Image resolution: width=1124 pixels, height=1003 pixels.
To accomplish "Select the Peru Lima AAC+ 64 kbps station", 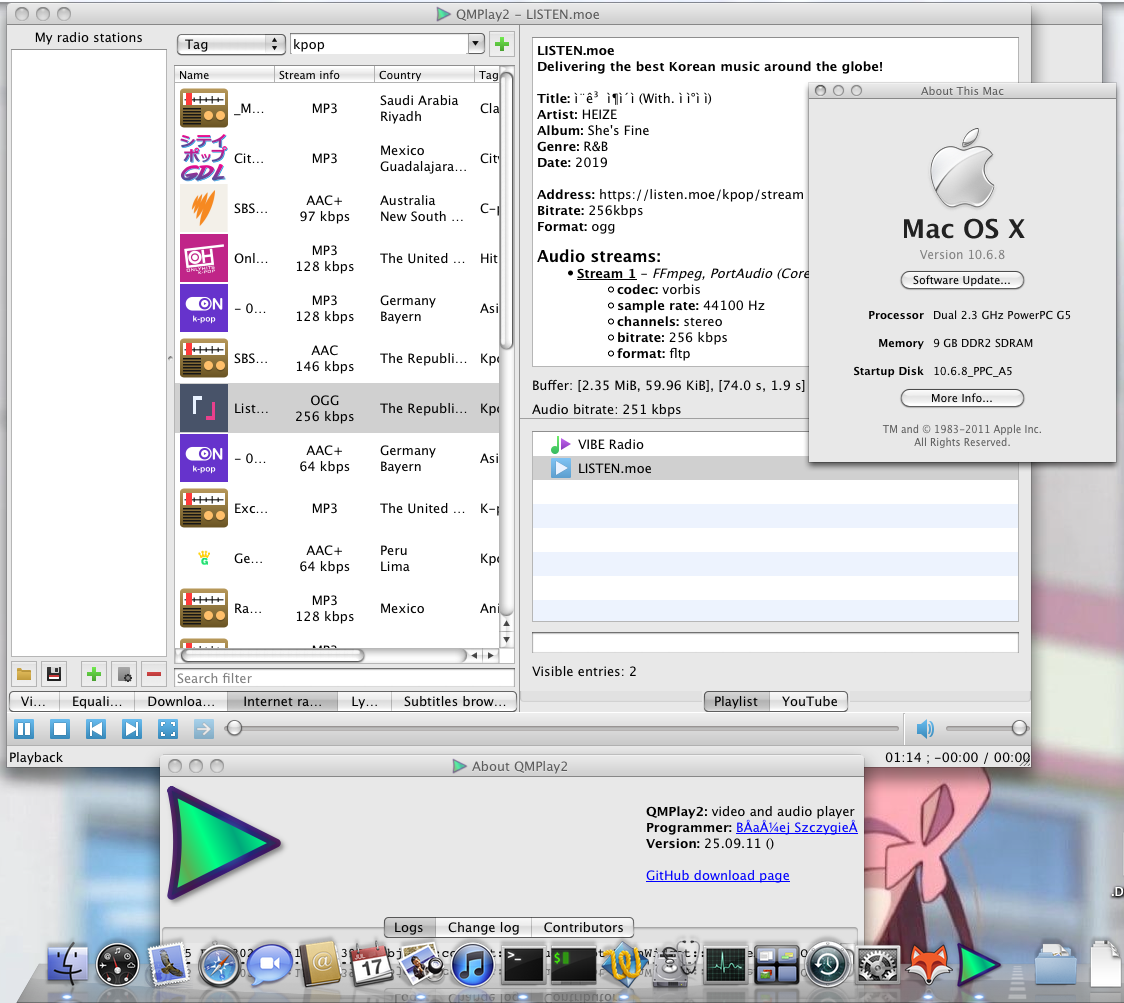I will (x=337, y=558).
